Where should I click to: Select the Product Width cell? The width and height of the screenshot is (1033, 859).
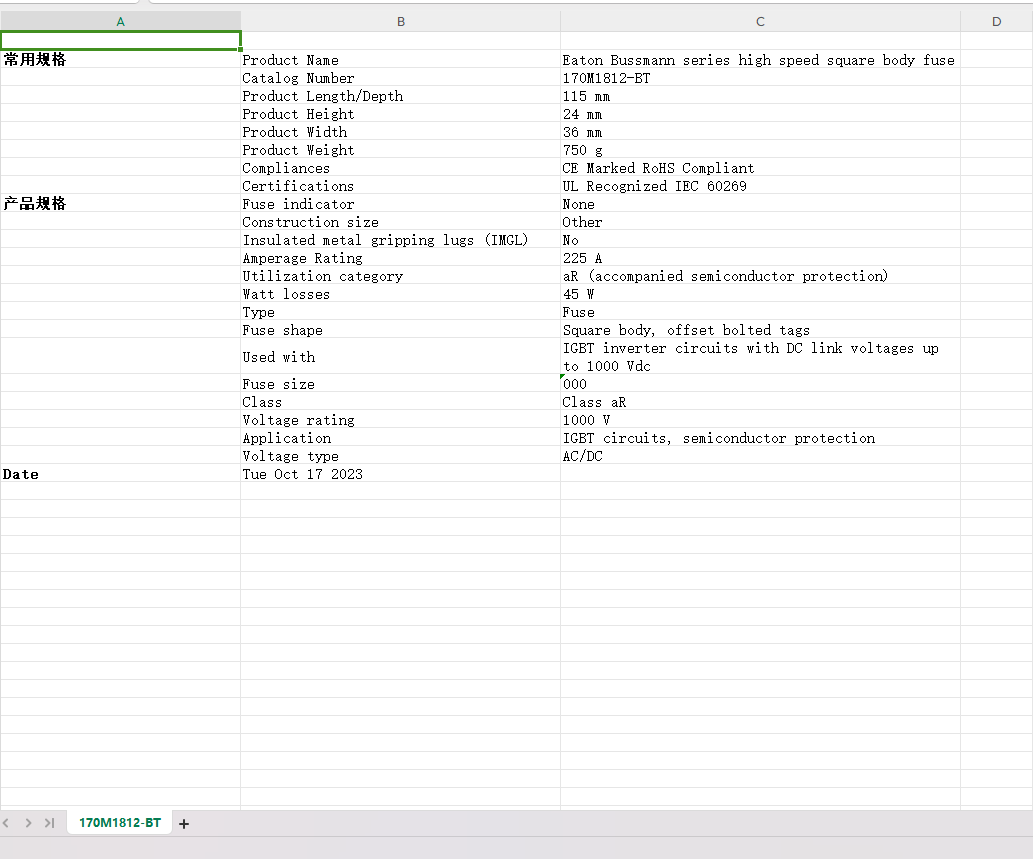pos(401,132)
